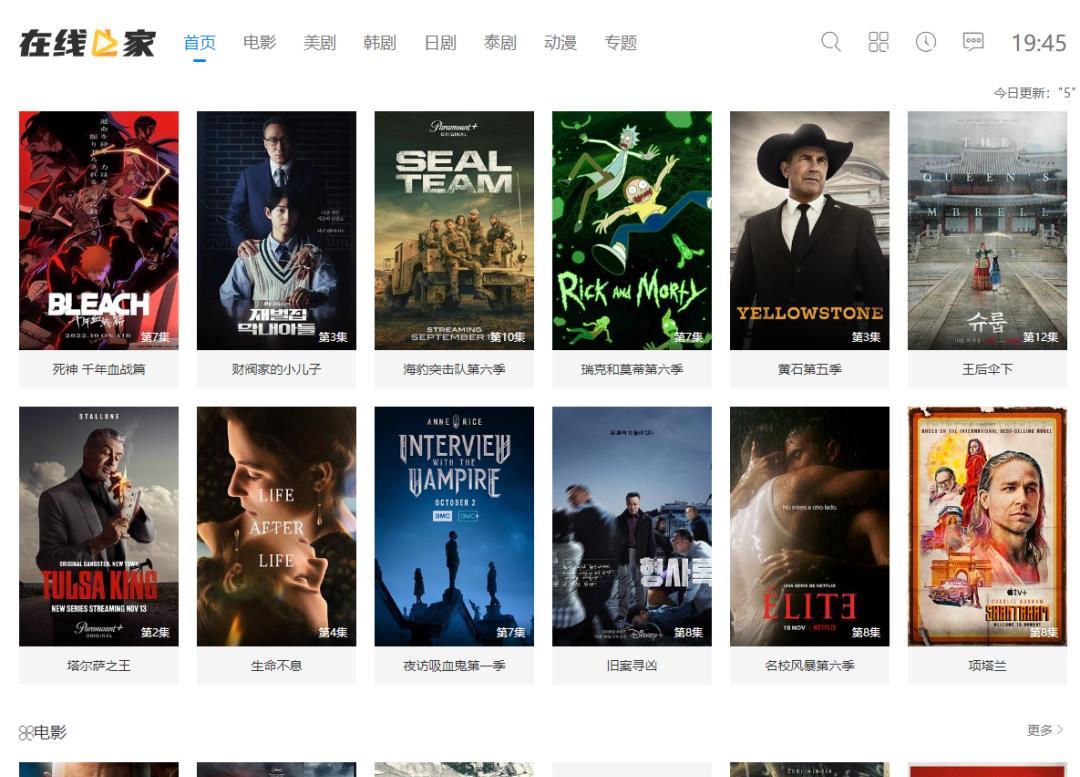
Task: Click the title link 名校风暴第六季
Action: 809,665
